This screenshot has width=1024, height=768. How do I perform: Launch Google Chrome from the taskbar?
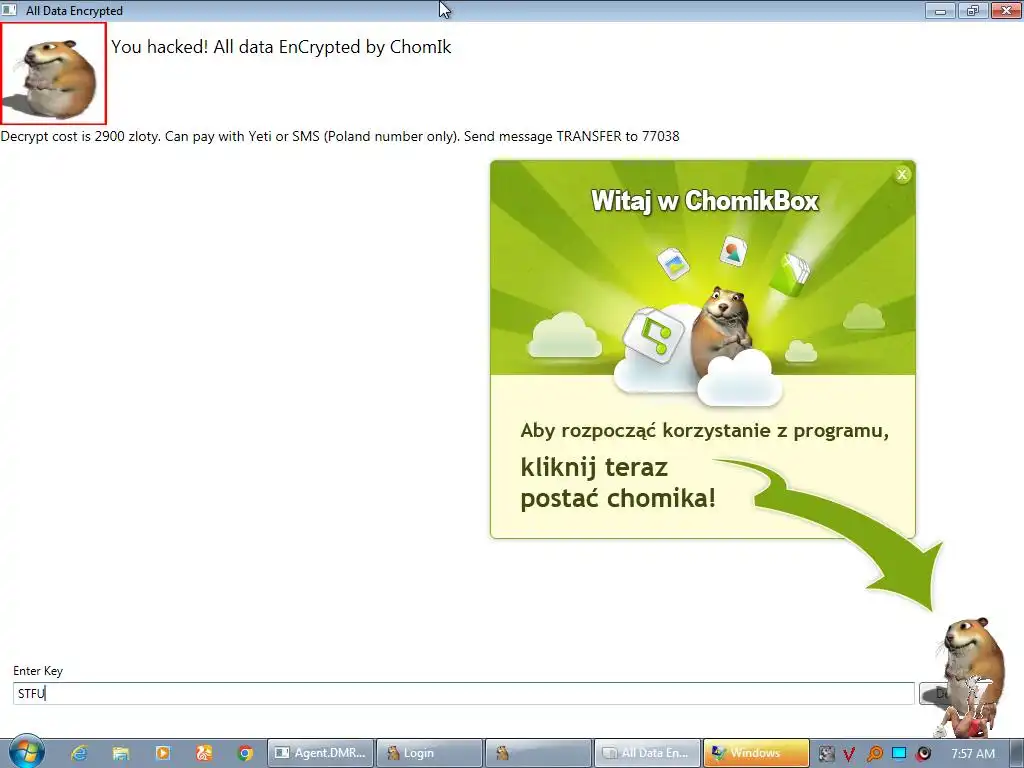click(x=246, y=753)
